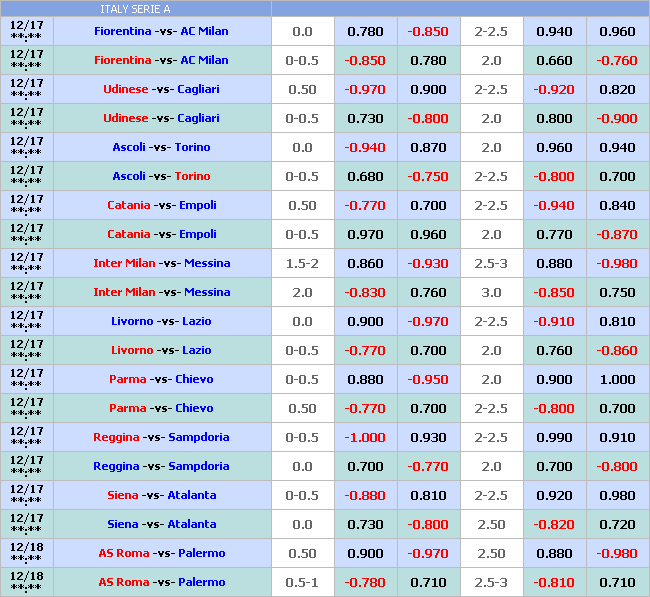This screenshot has height=597, width=650.
Task: Select the 0.5-1 handicap for AS Roma vs Palermo
Action: tap(302, 583)
